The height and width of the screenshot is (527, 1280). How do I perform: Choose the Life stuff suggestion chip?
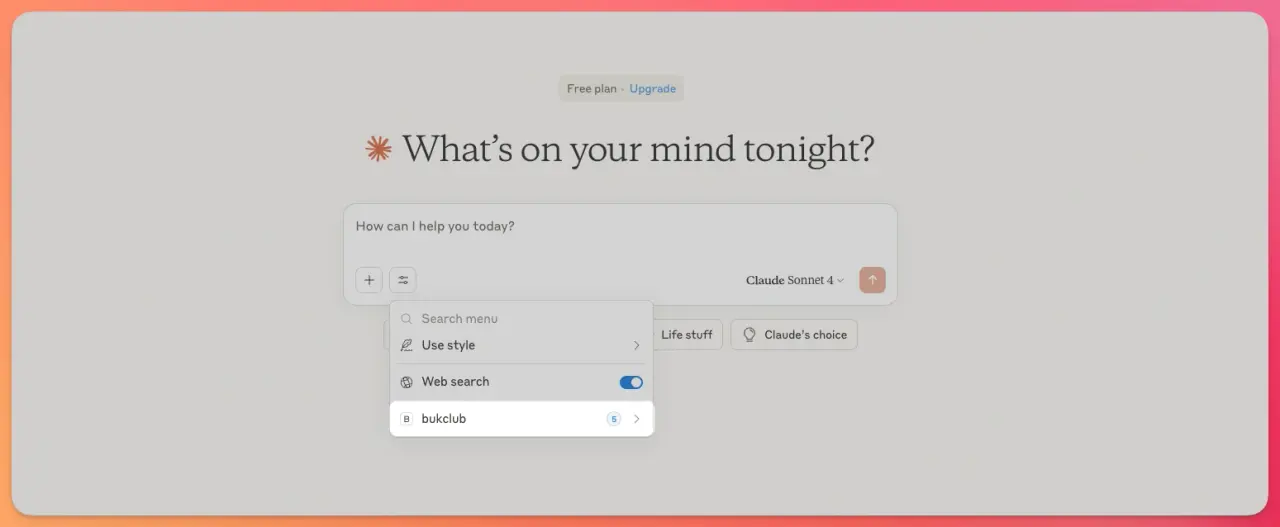pos(686,335)
